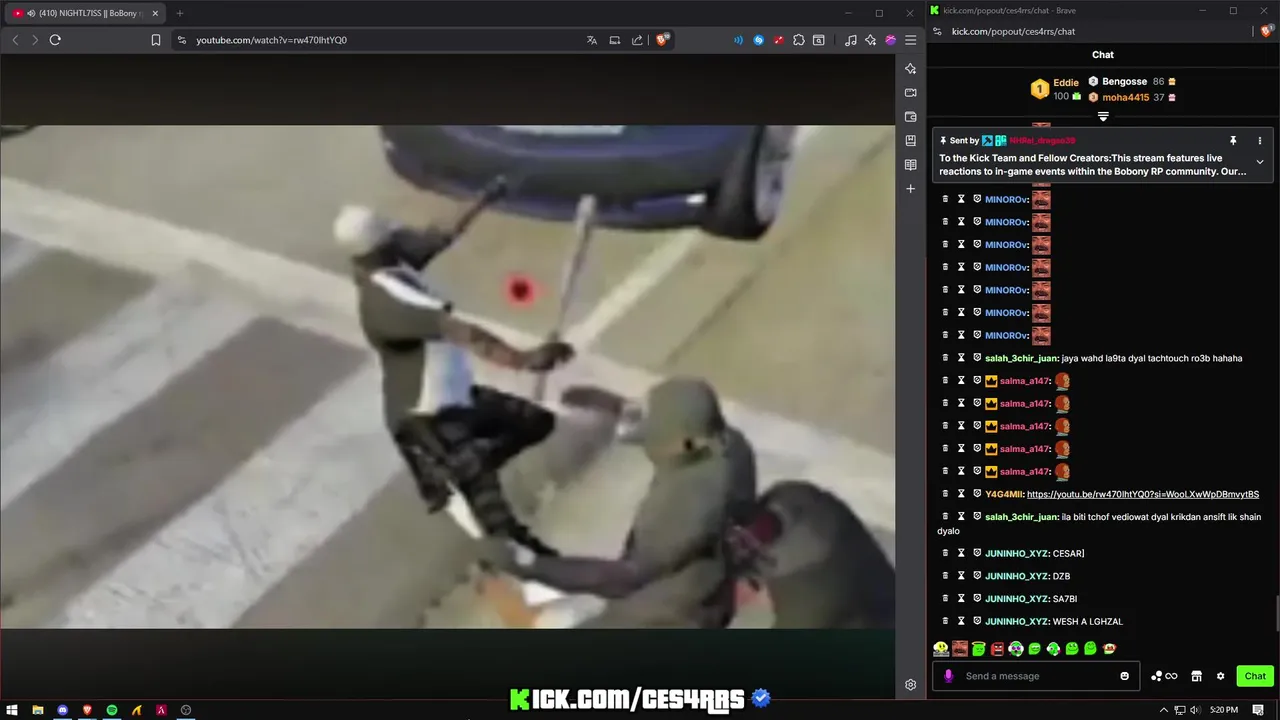Screen dimensions: 1280x720
Task: Add a new item to sidebar
Action: (910, 189)
